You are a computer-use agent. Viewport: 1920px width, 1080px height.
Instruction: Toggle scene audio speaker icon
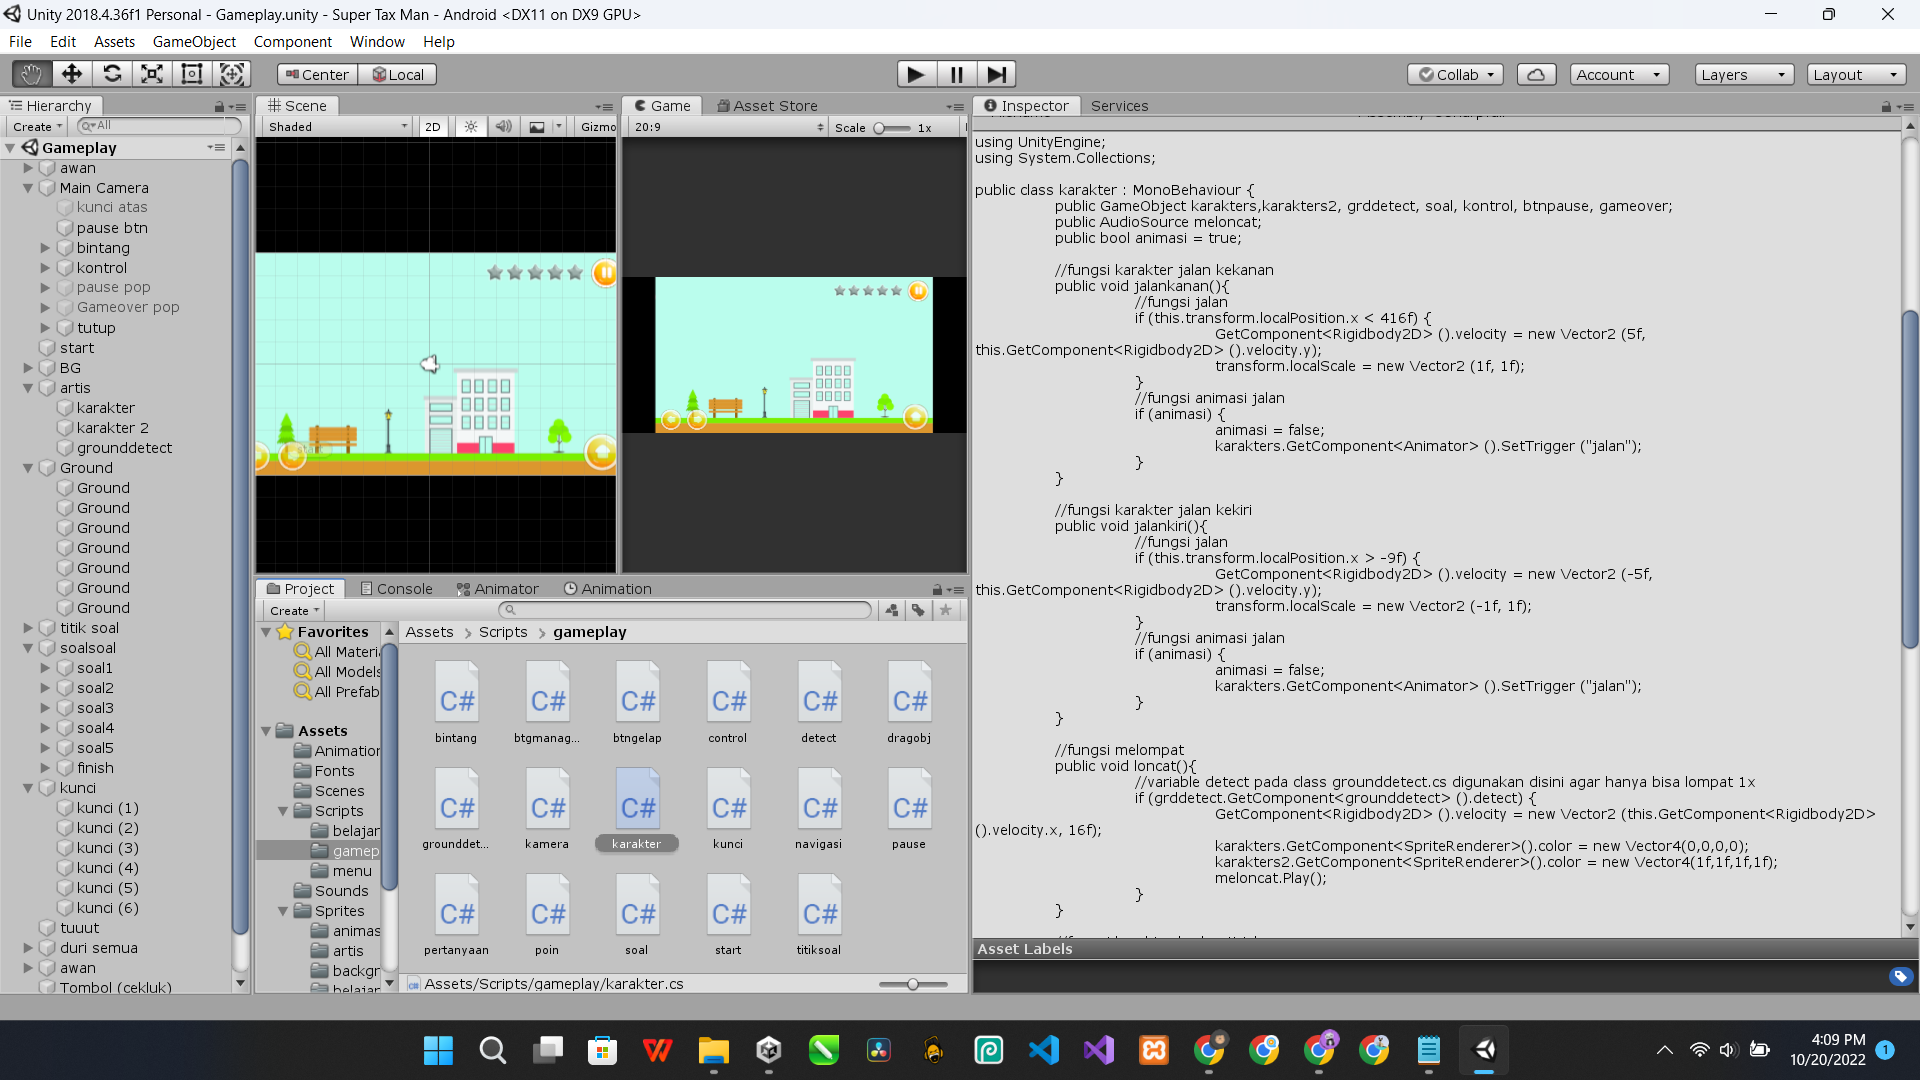(x=504, y=127)
